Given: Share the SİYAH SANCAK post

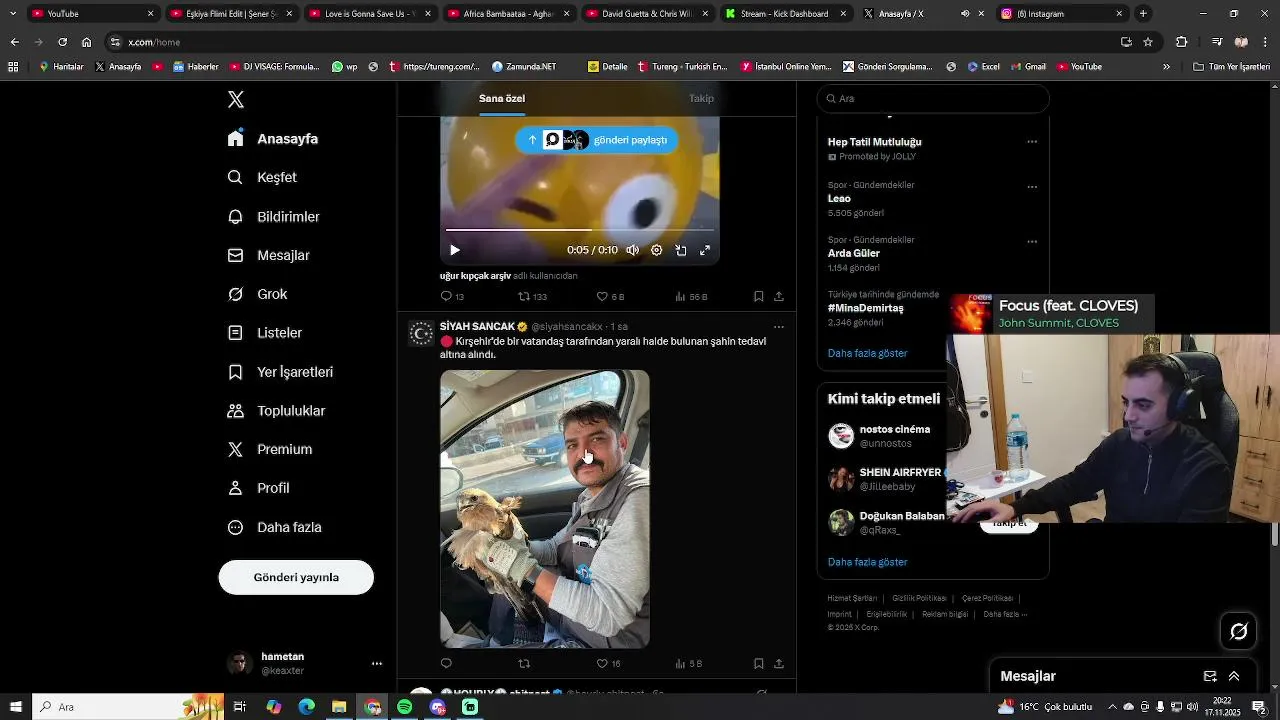Looking at the screenshot, I should coord(779,663).
